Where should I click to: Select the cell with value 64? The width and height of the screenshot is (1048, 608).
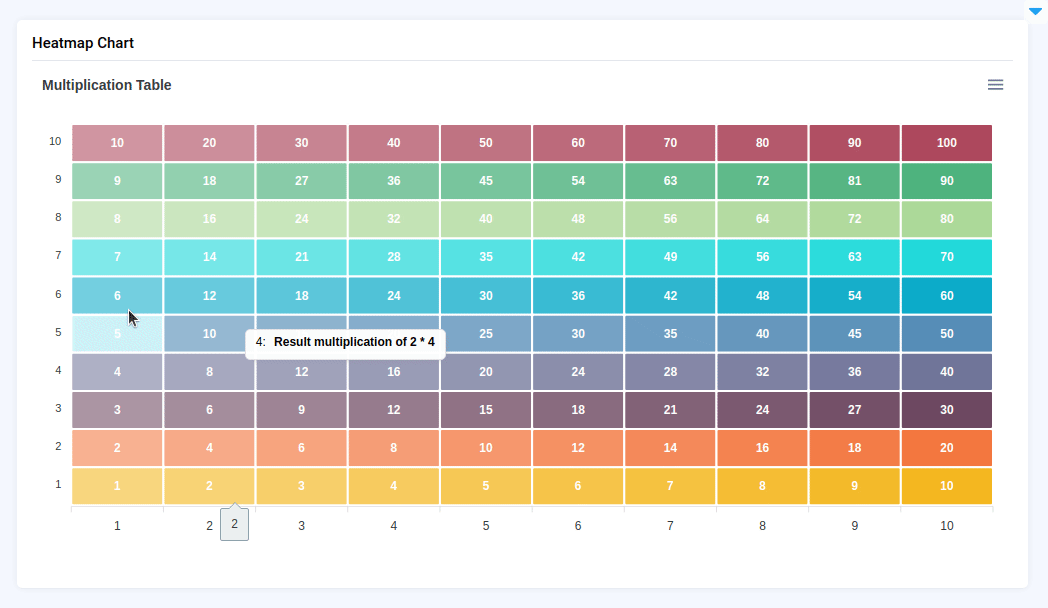762,219
